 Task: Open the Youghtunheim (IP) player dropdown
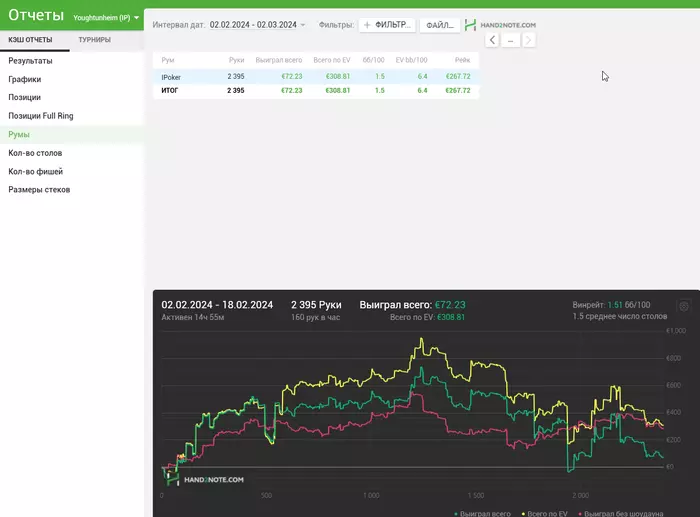pos(106,18)
